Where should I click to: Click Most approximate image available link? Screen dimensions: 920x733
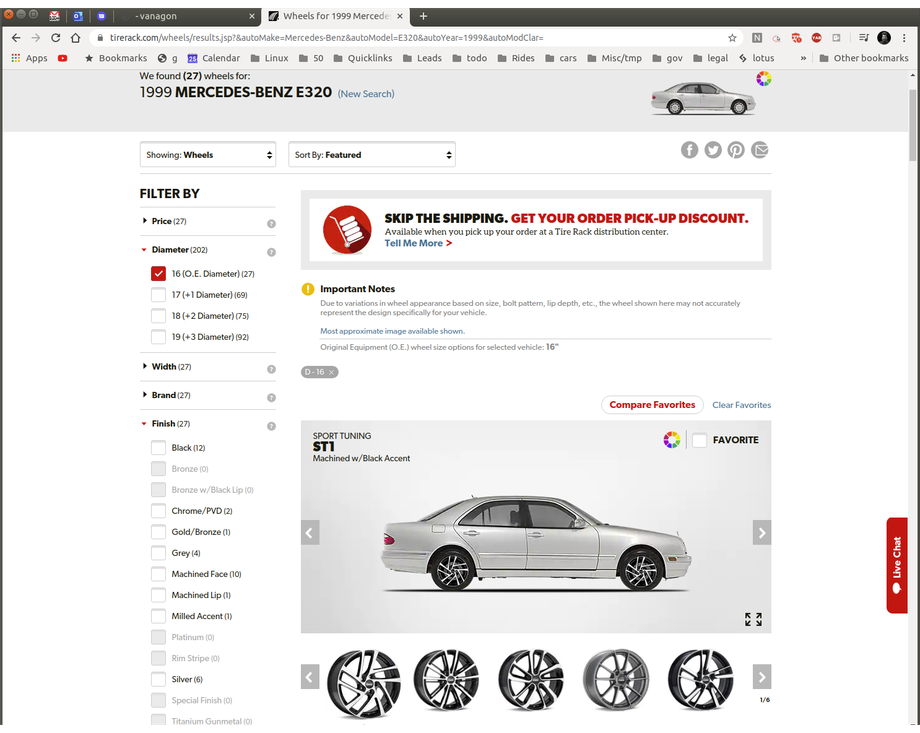click(x=392, y=331)
